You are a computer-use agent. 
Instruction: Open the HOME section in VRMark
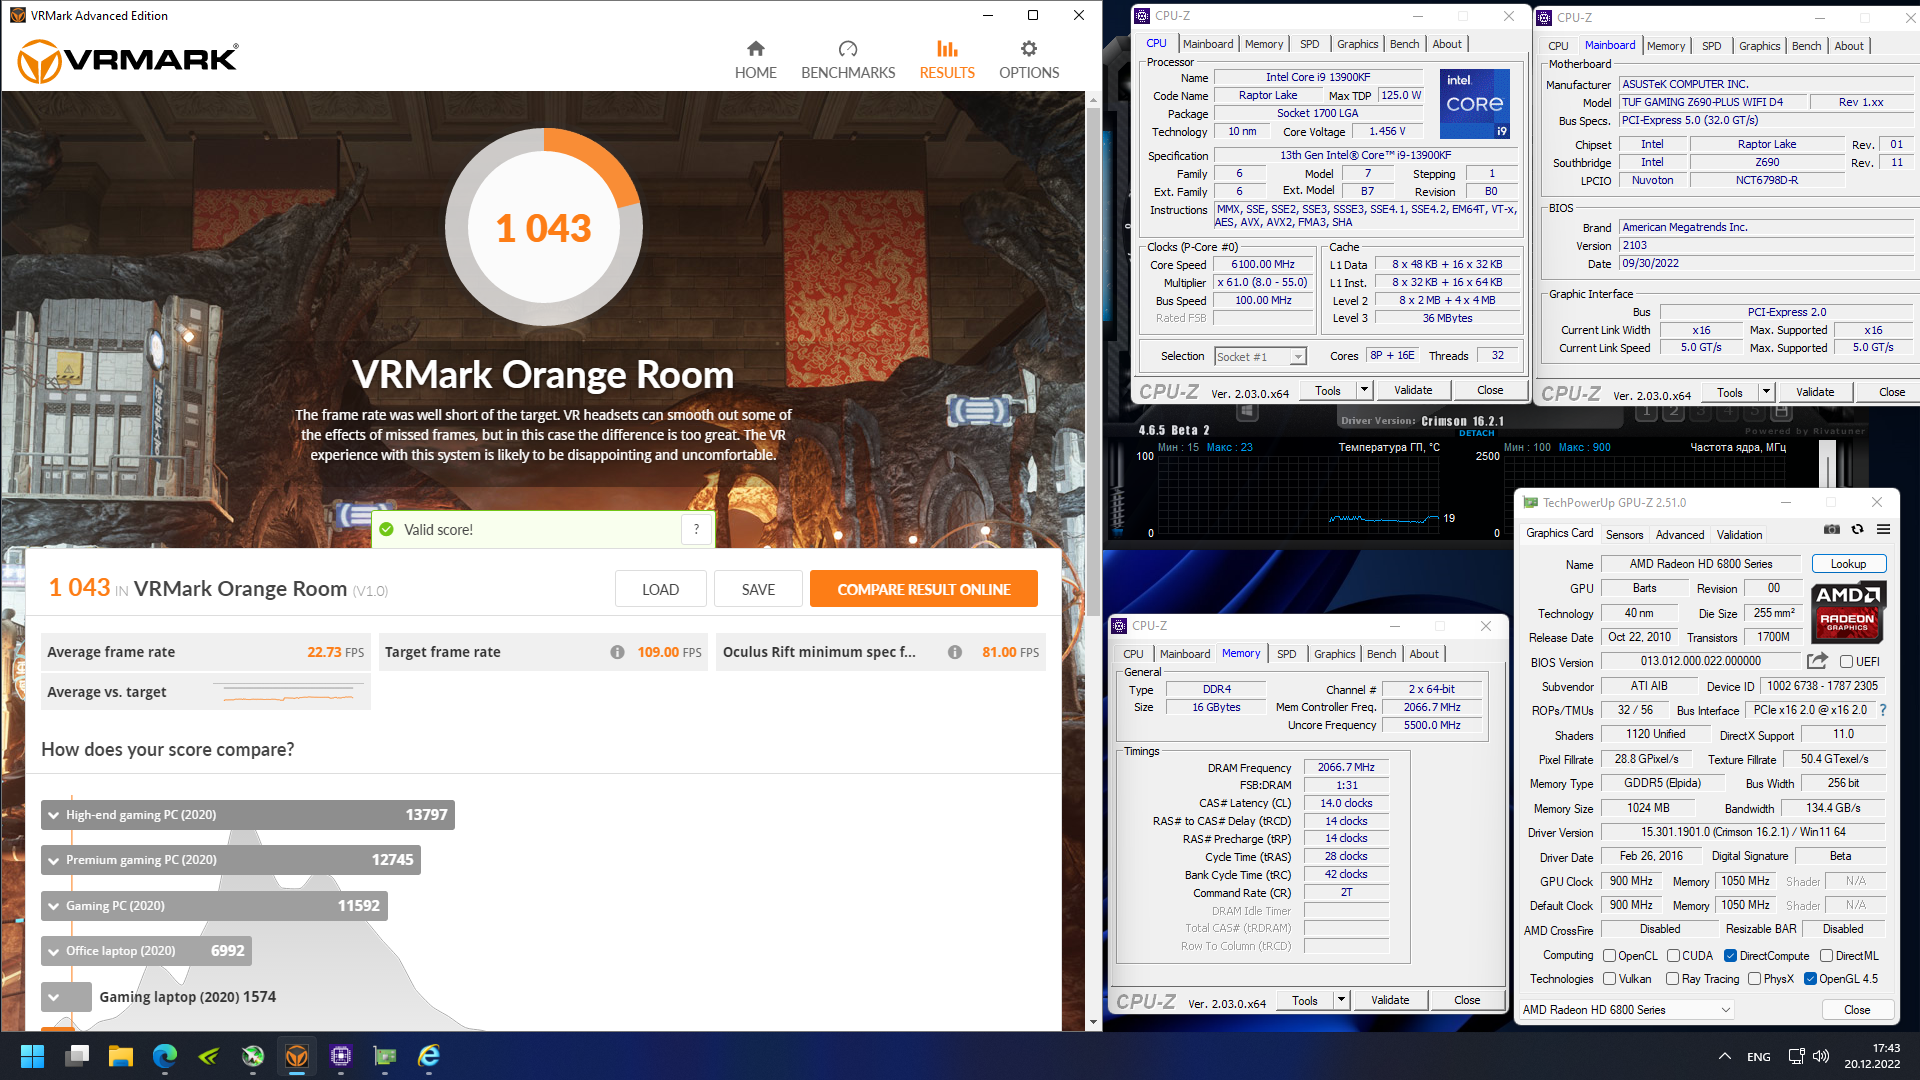click(x=755, y=60)
